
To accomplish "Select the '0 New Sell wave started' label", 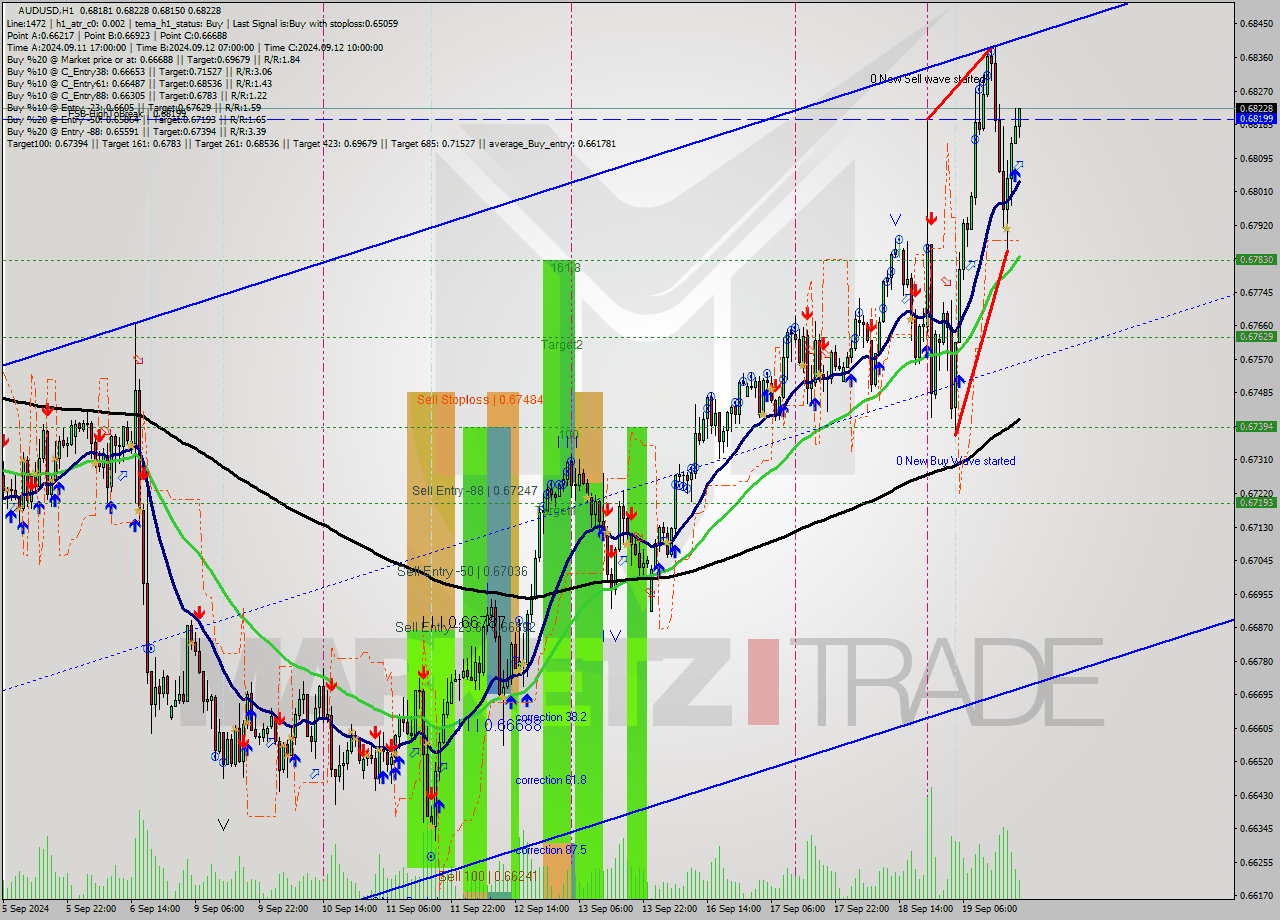I will pyautogui.click(x=927, y=79).
